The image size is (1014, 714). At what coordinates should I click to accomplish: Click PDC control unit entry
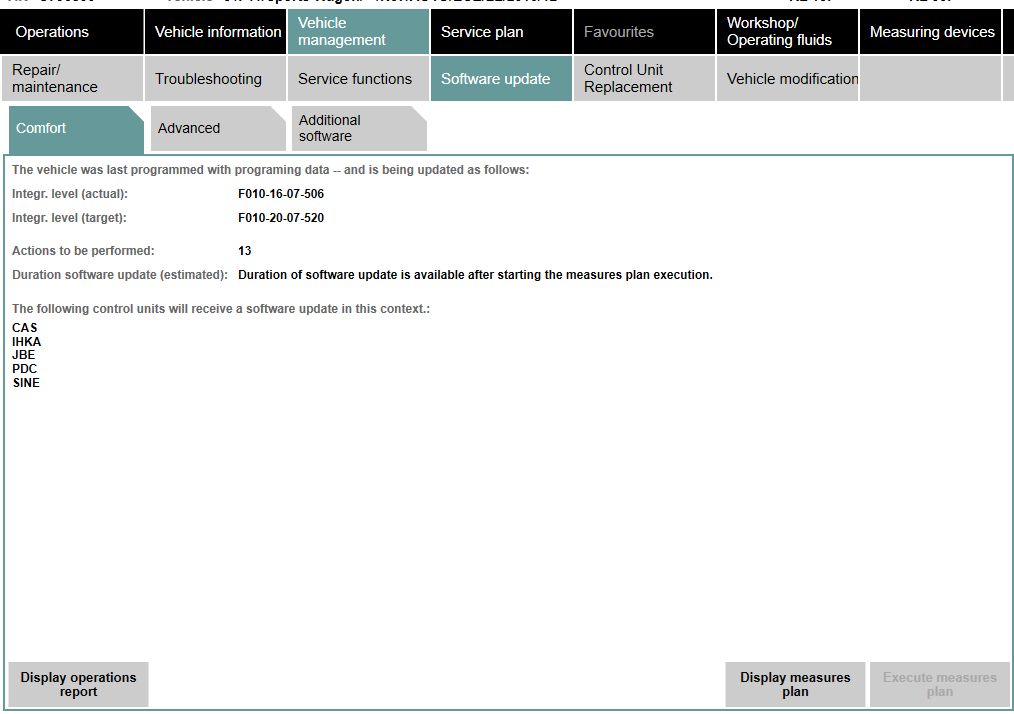(x=25, y=369)
